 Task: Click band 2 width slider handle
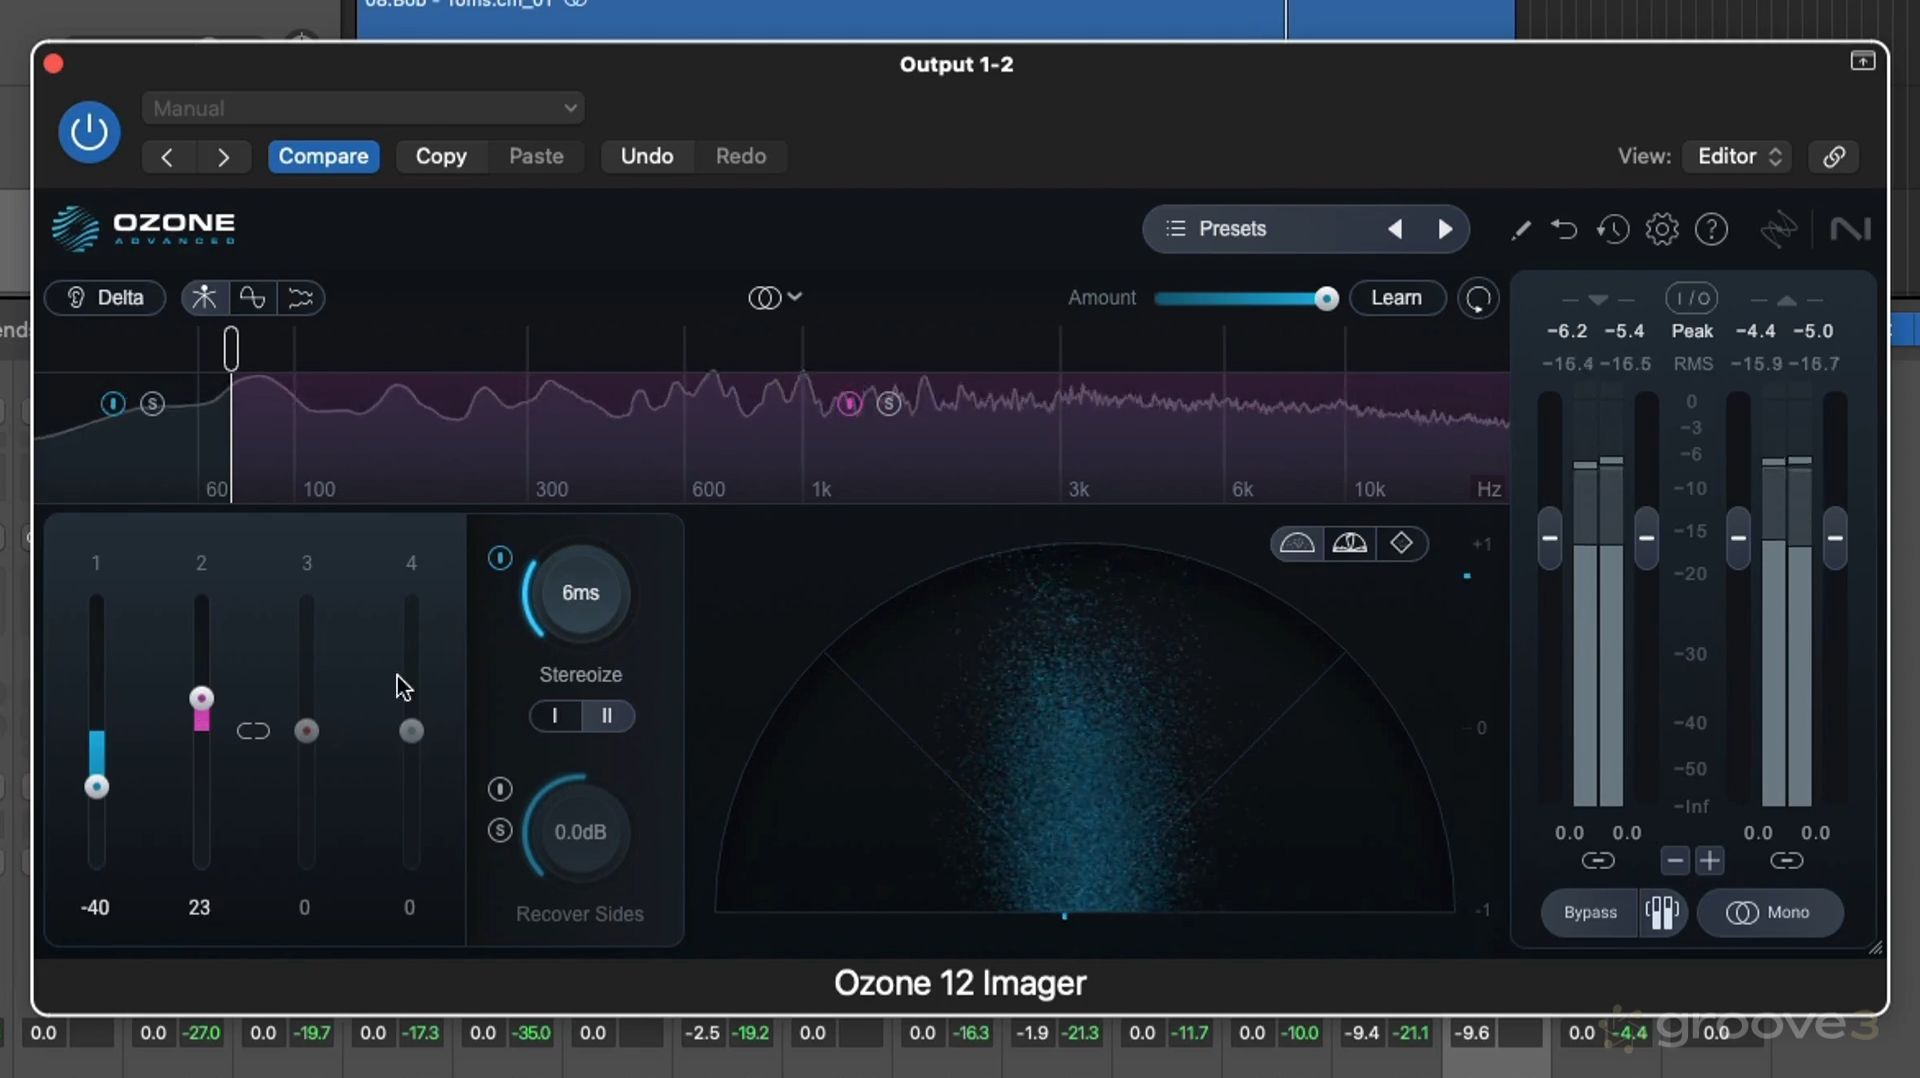pos(201,698)
